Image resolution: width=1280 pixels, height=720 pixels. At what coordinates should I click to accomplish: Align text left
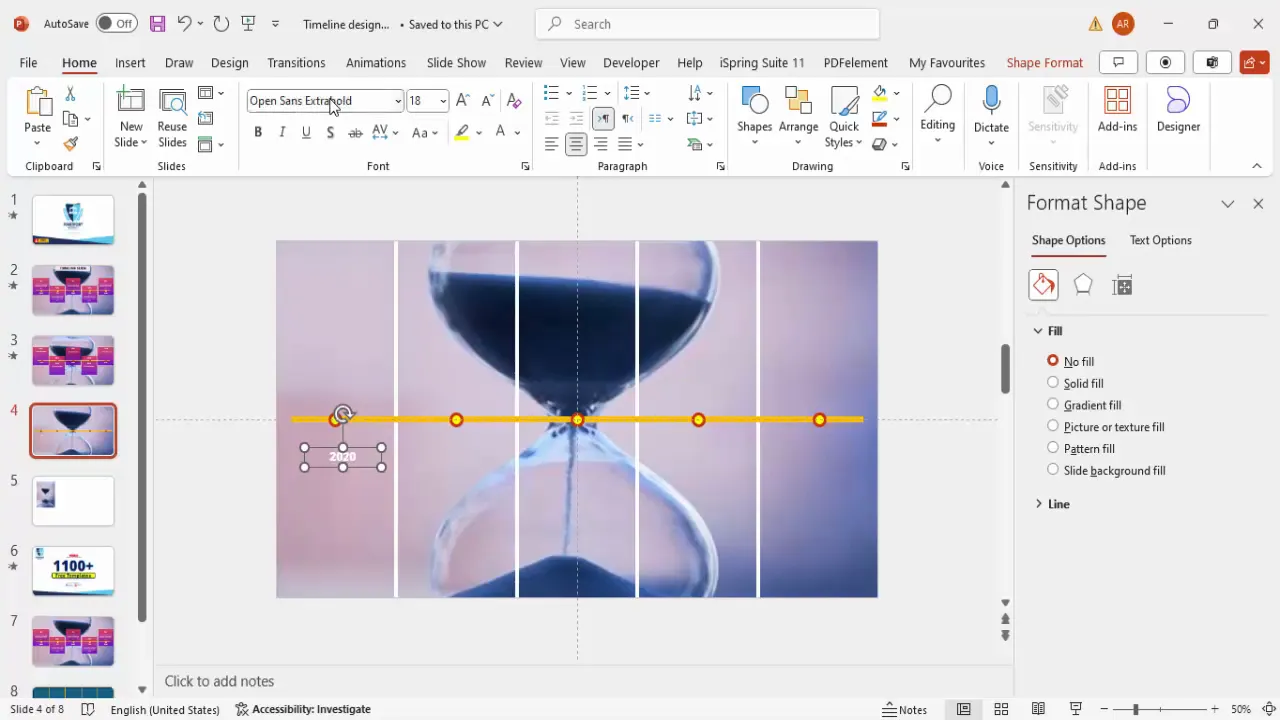click(551, 144)
